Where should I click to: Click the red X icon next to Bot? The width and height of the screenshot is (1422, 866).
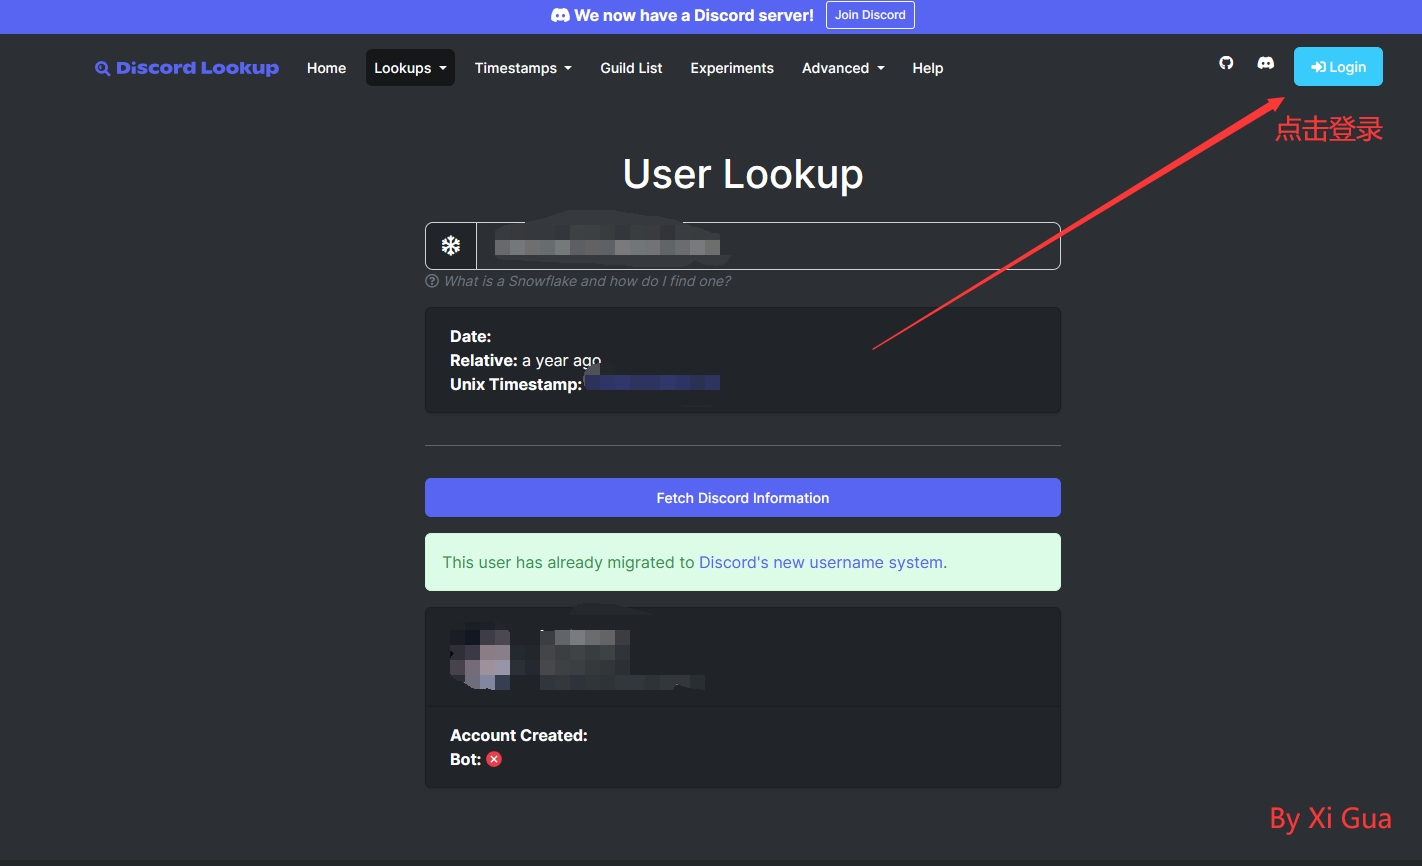tap(494, 759)
